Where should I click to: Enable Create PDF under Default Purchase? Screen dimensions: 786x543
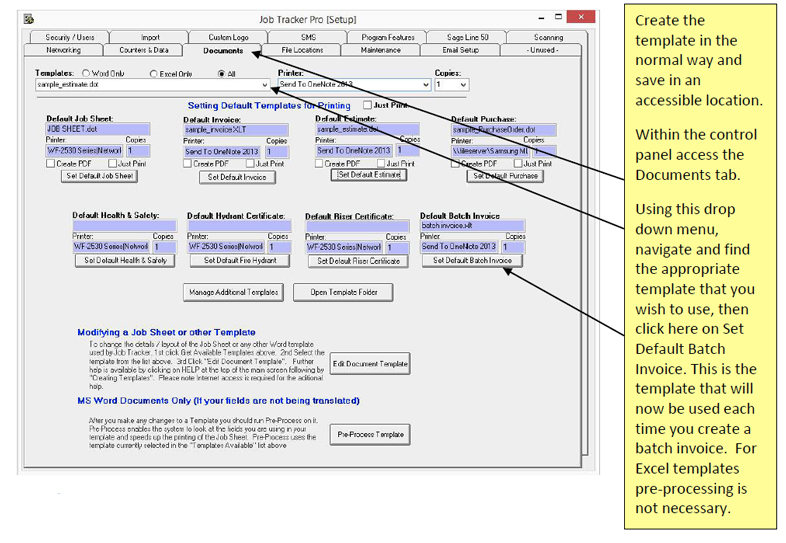pyautogui.click(x=455, y=163)
